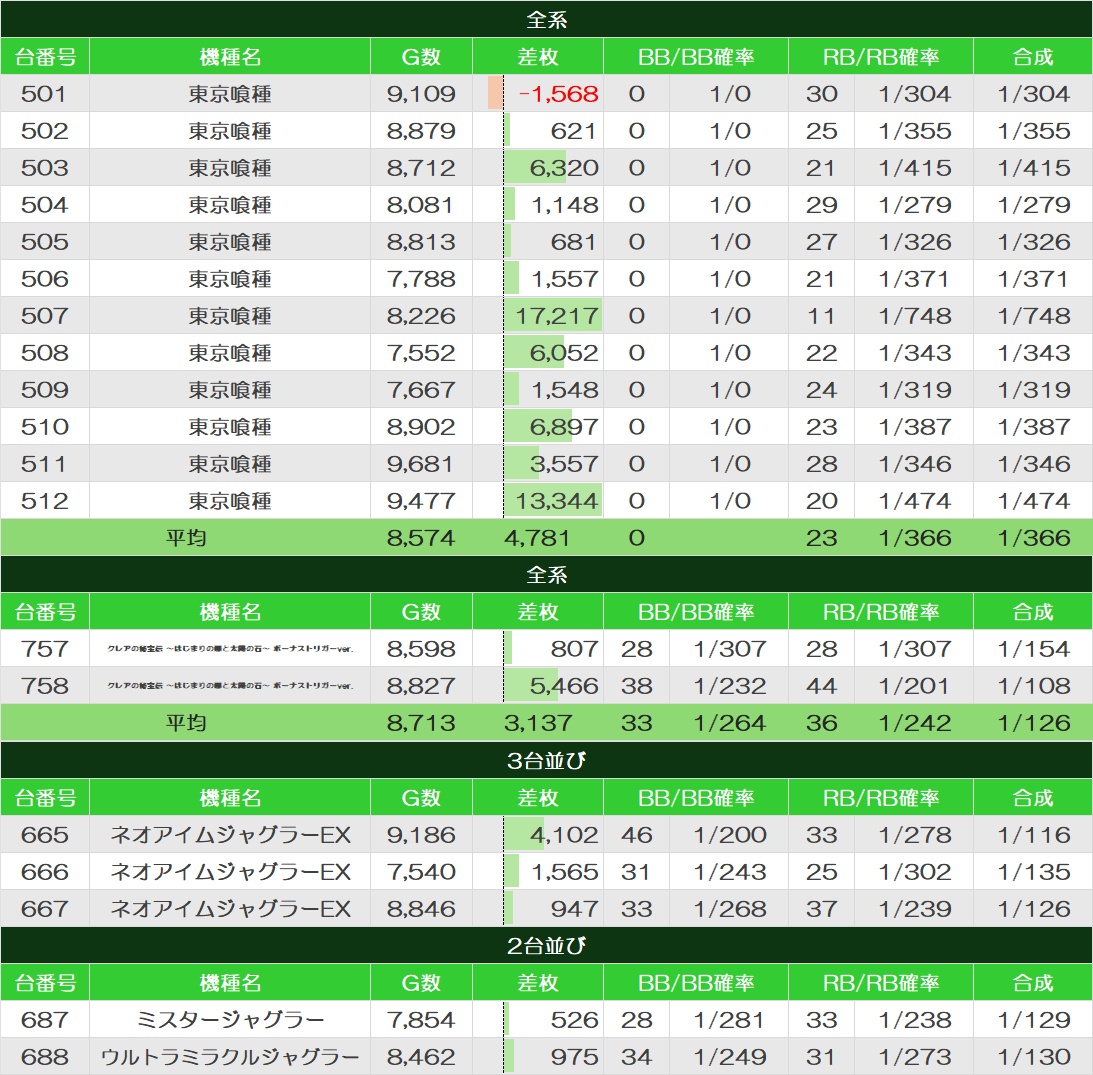1093x1075 pixels.
Task: Click G count 8,462 in row 688
Action: click(x=421, y=1057)
